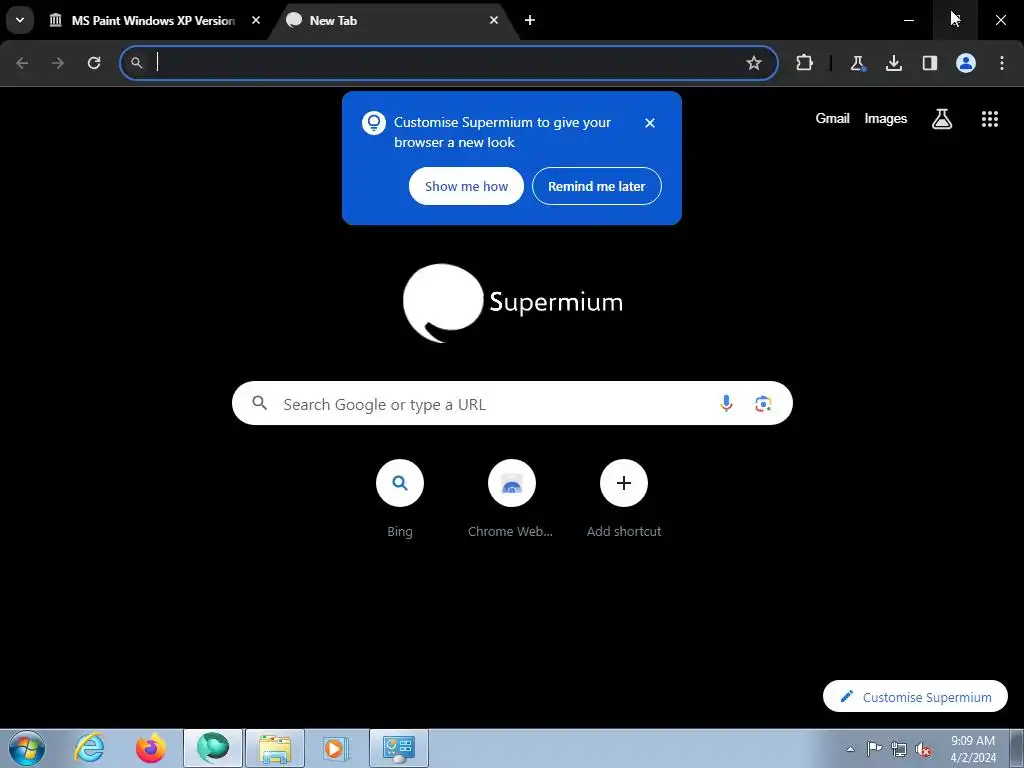Open the Action Center flag icon

(x=874, y=749)
